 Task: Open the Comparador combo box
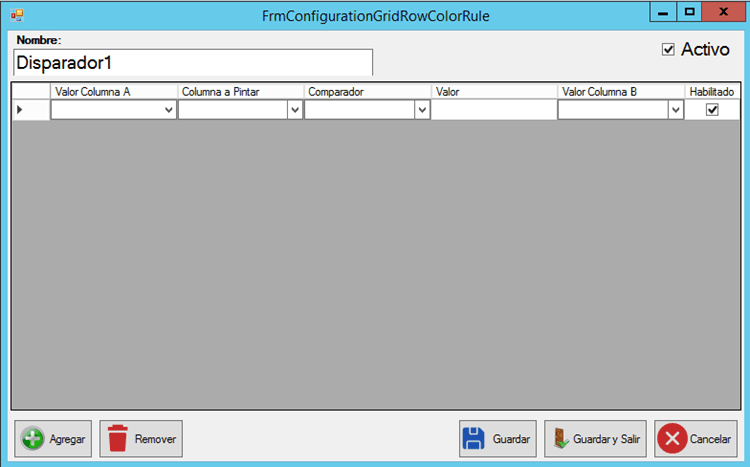(x=422, y=111)
